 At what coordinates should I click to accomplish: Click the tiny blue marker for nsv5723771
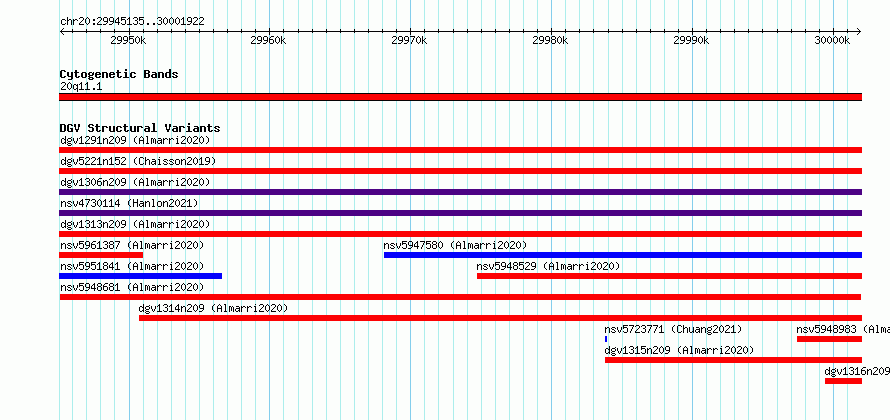click(x=606, y=339)
